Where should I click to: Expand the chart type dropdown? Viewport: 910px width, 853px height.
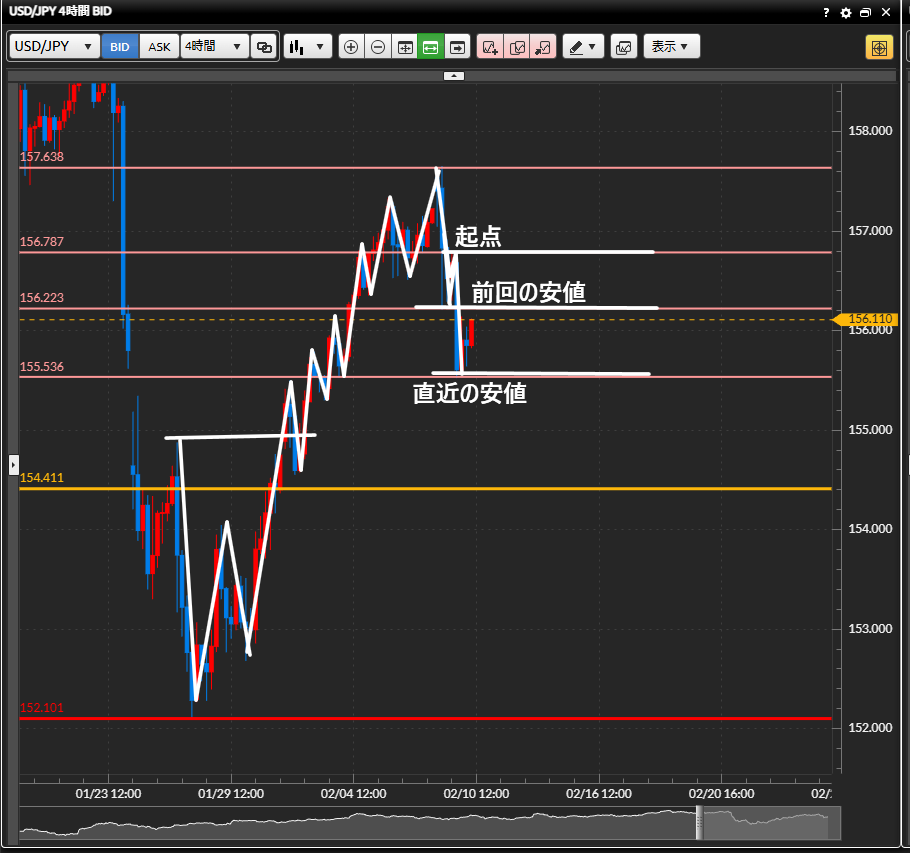[307, 47]
